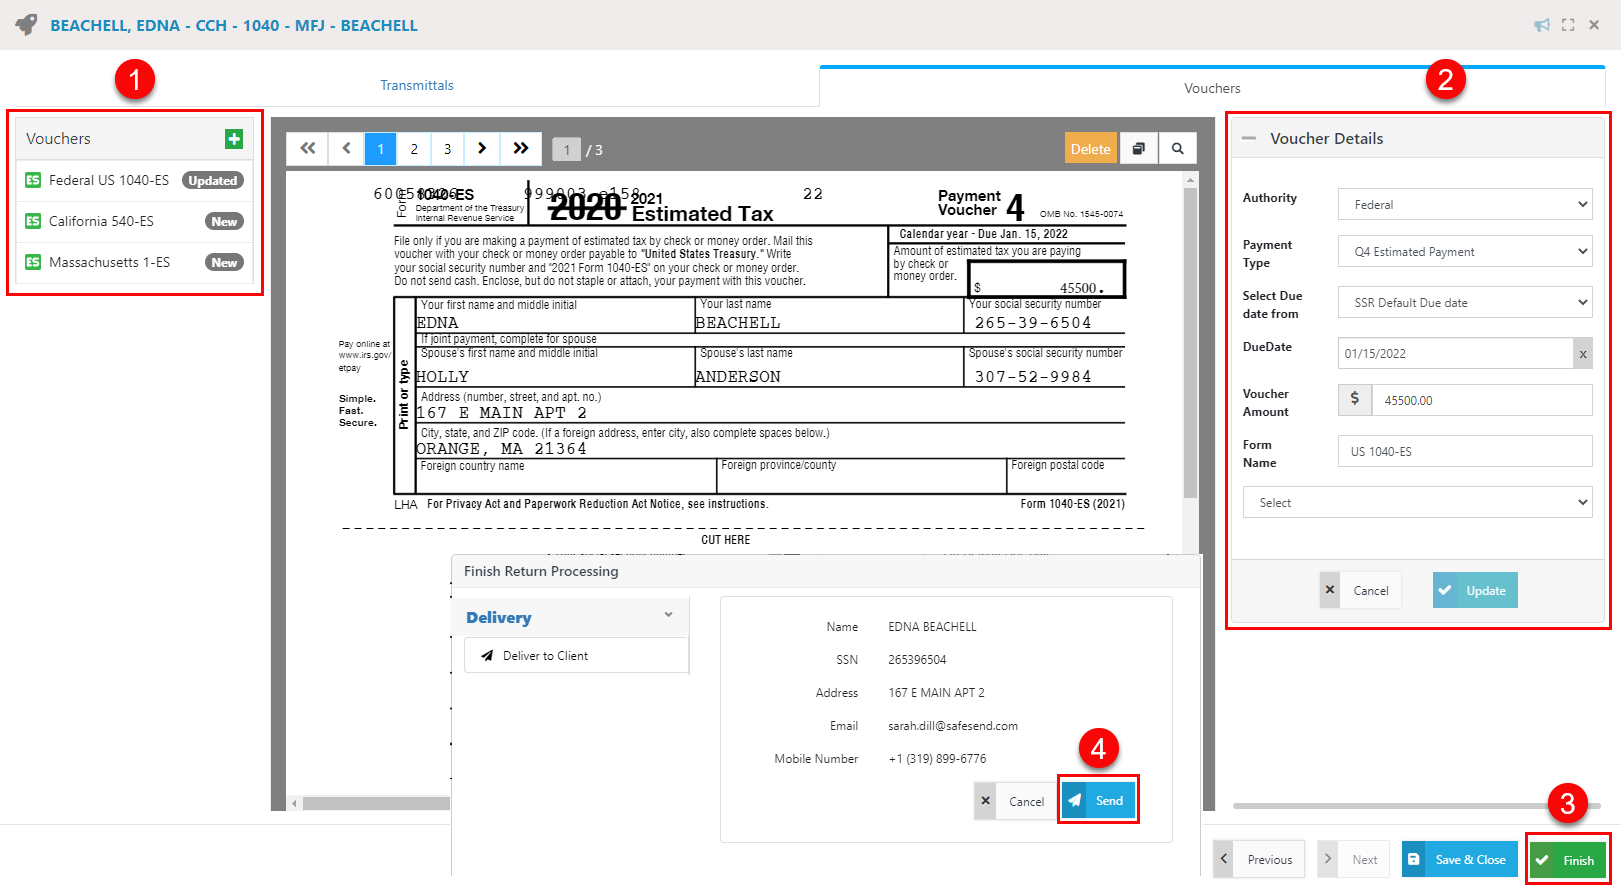Click the green Finish button
This screenshot has height=894, width=1621.
click(x=1567, y=860)
